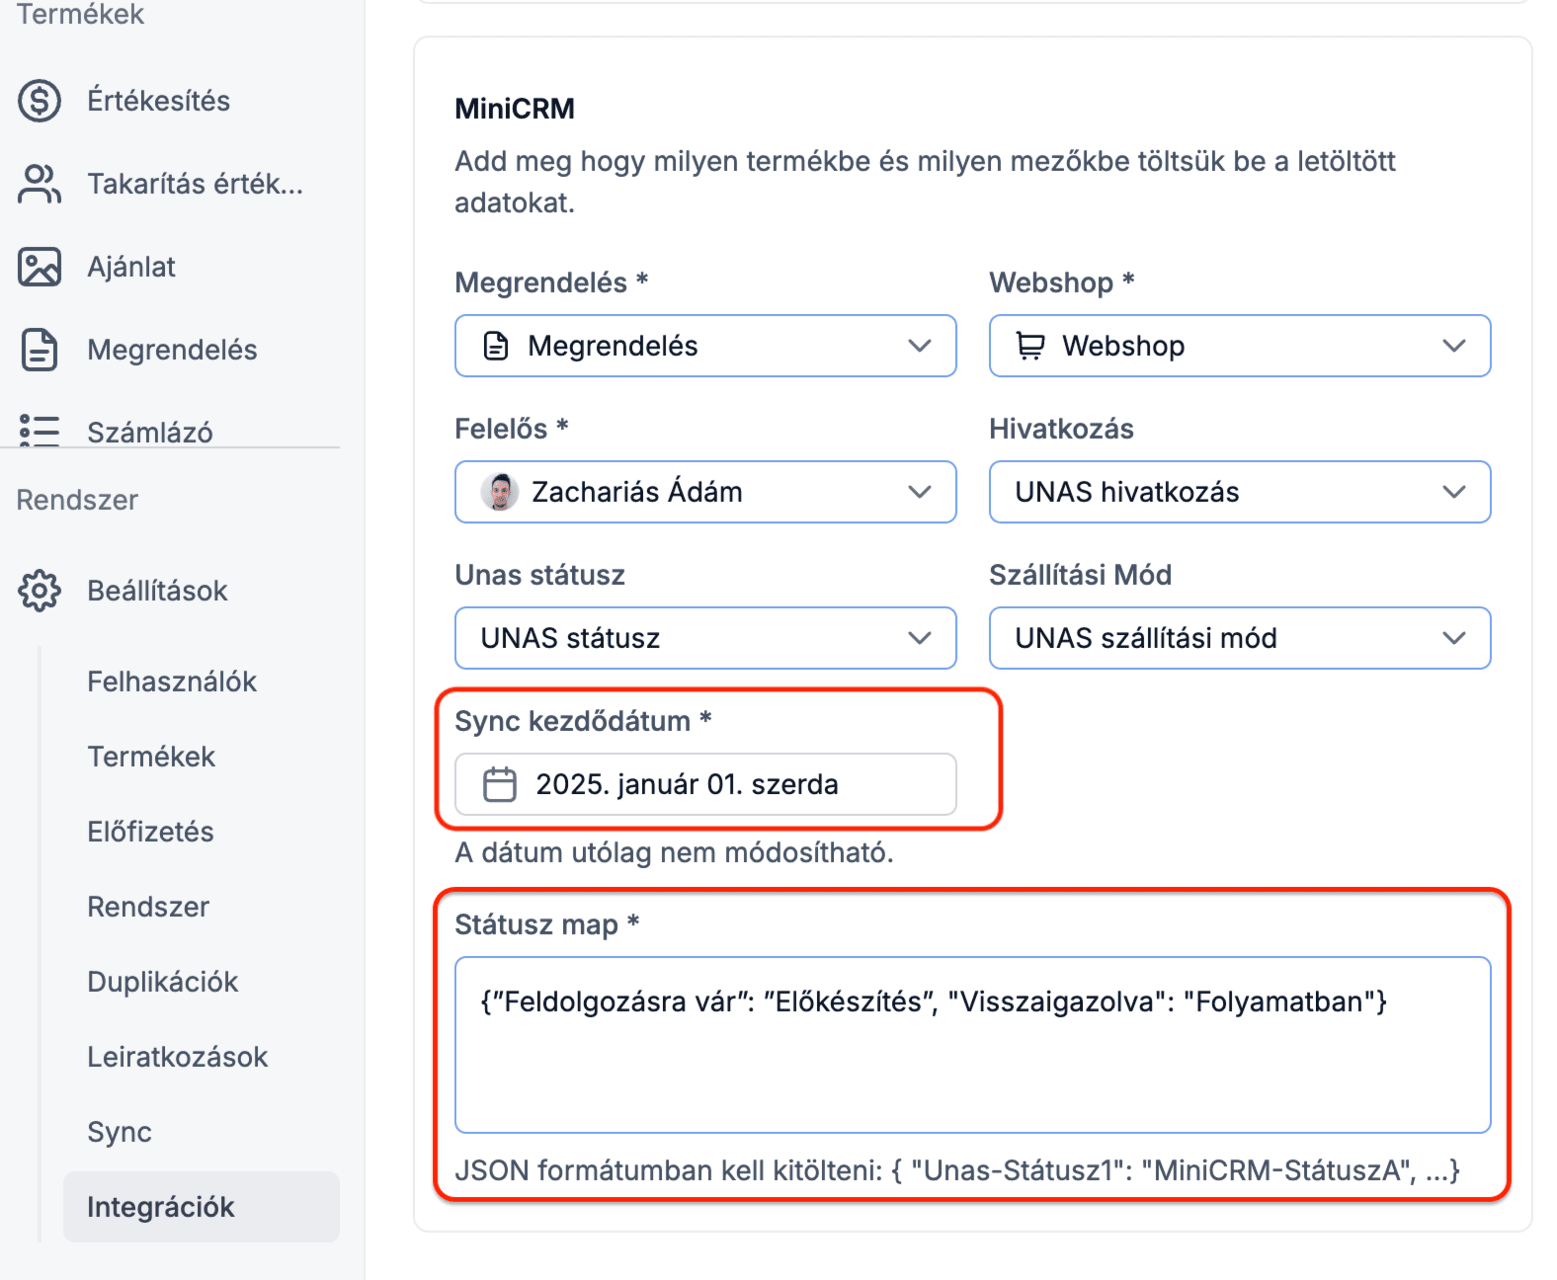
Task: Click the list icon beside Számlázó
Action: point(39,431)
